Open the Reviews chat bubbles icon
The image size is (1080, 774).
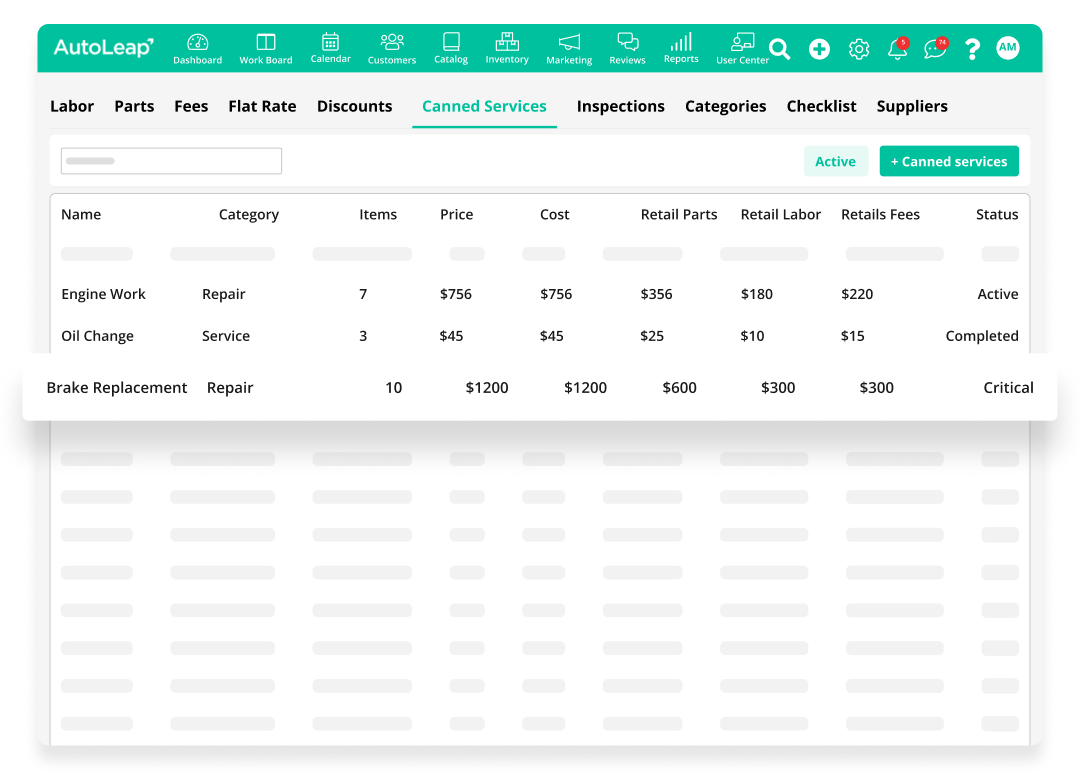pyautogui.click(x=627, y=42)
